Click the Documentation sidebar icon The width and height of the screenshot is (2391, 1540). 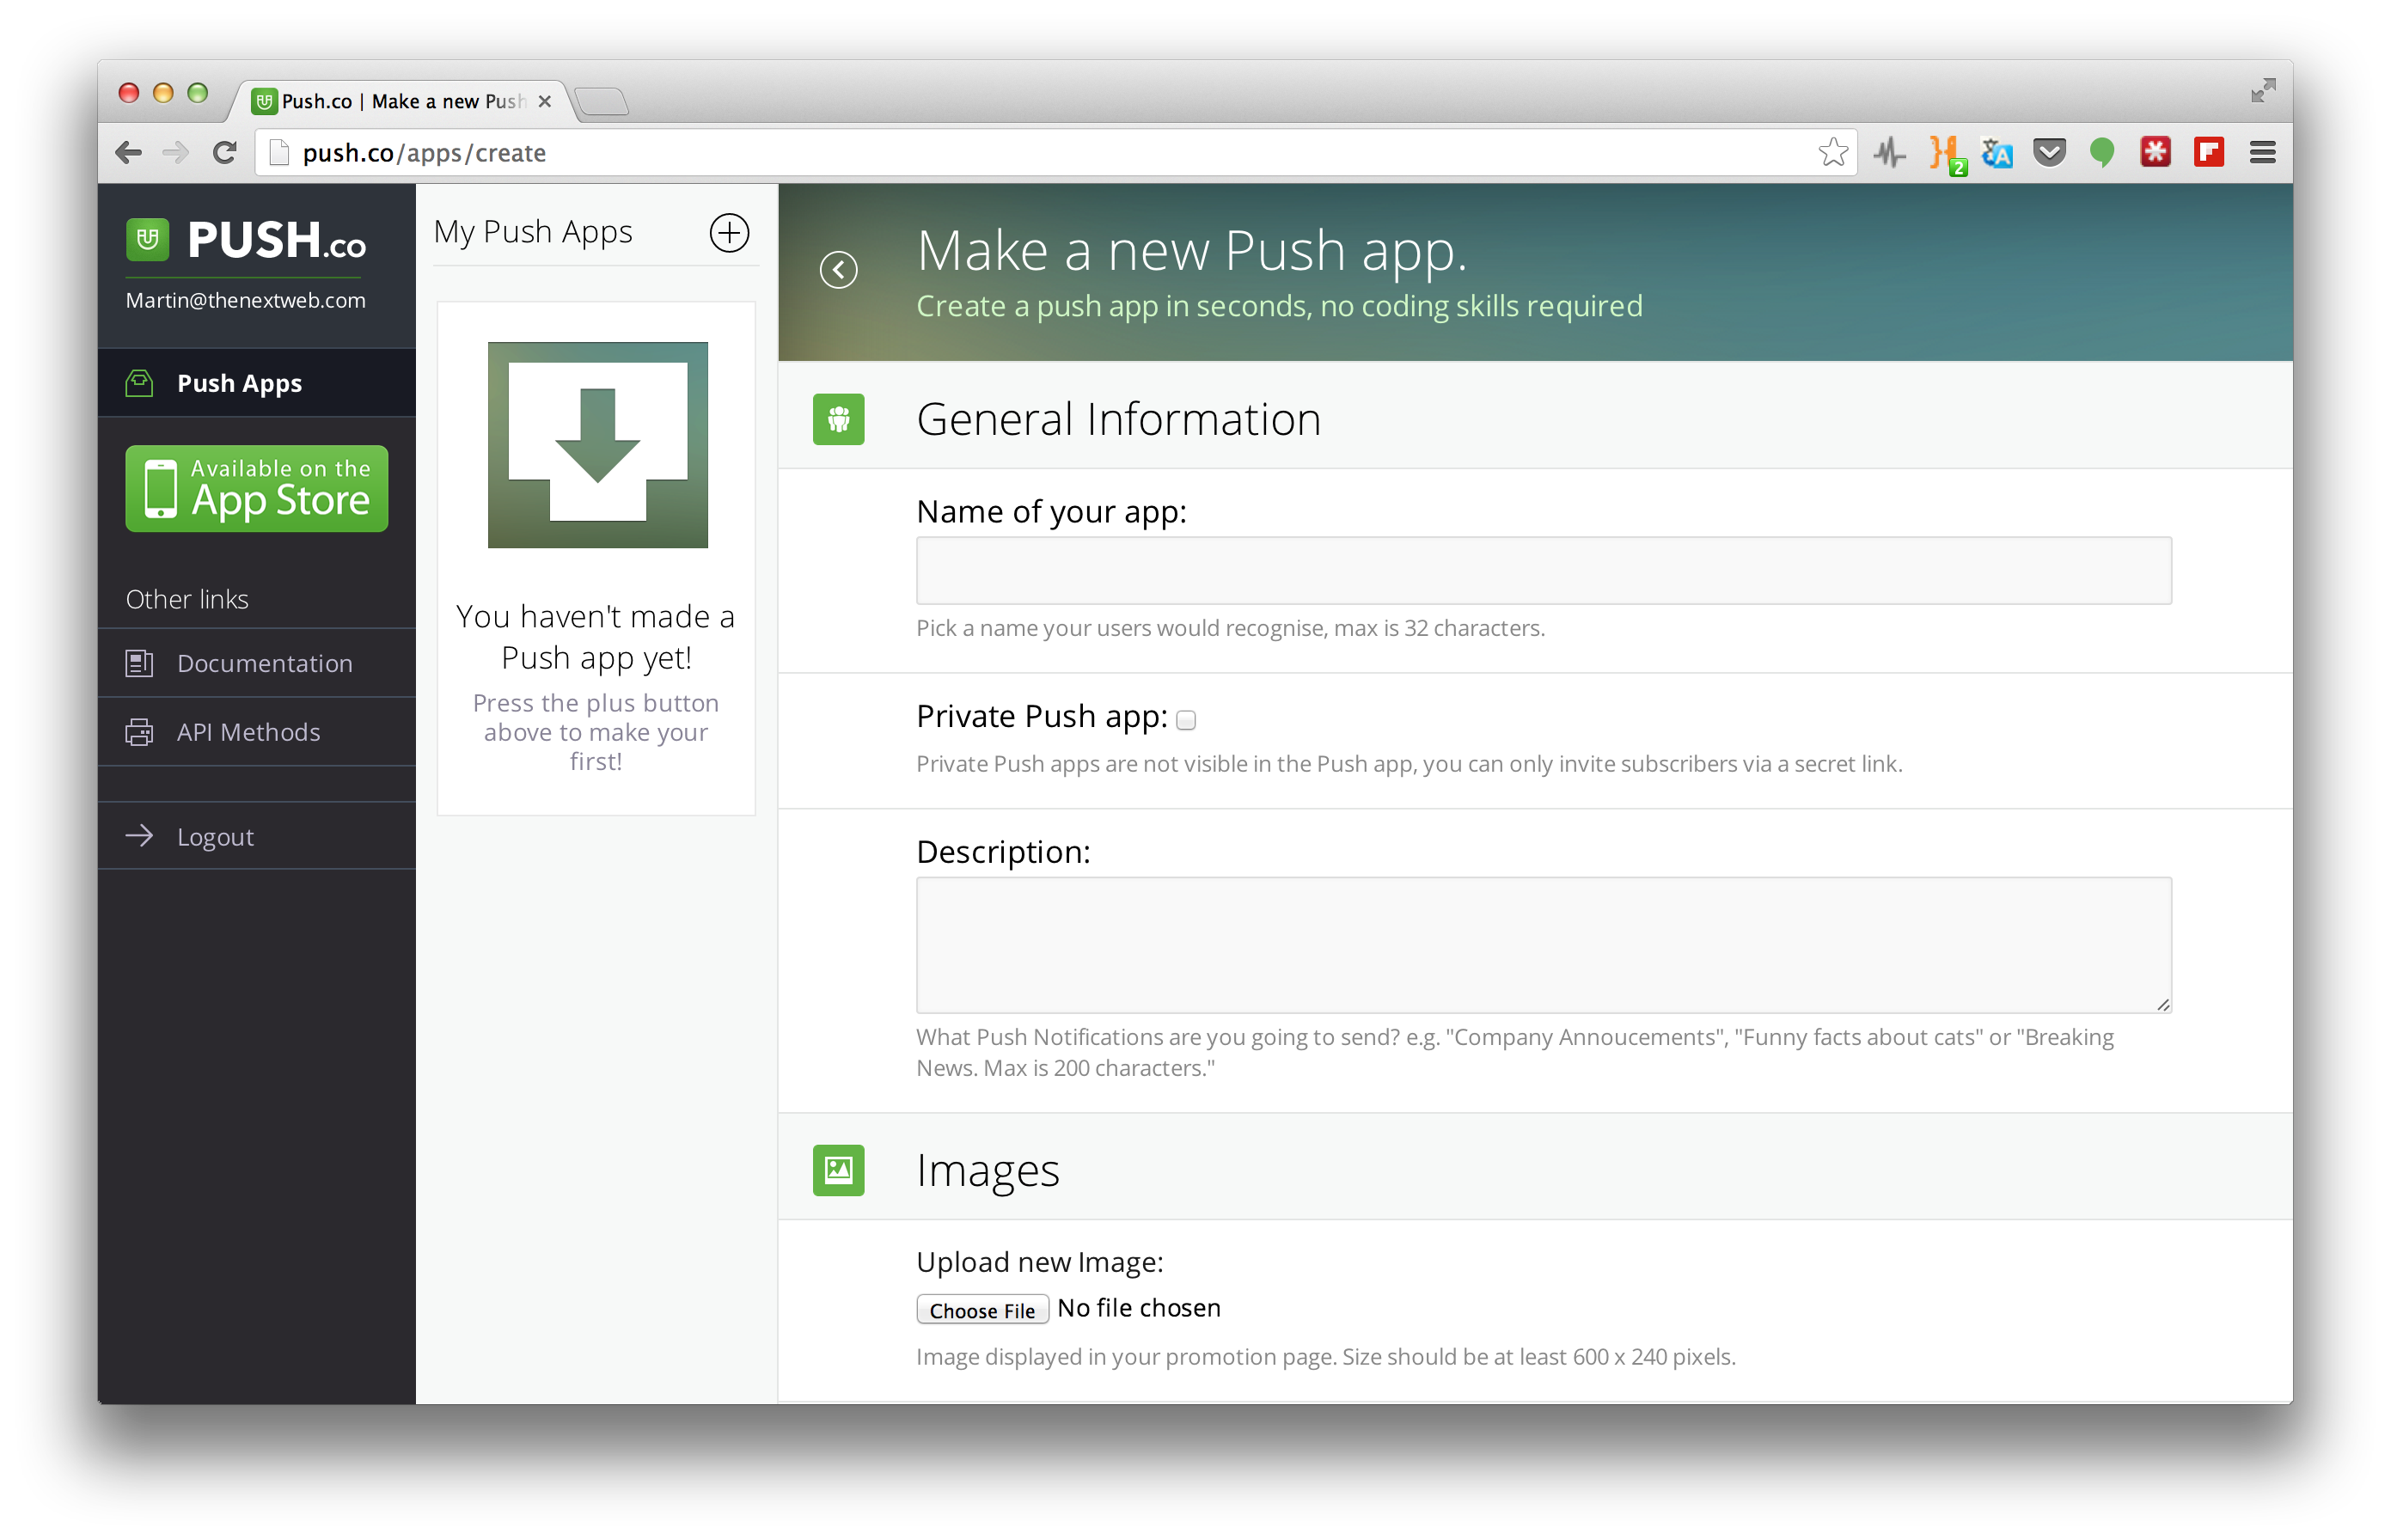(139, 663)
